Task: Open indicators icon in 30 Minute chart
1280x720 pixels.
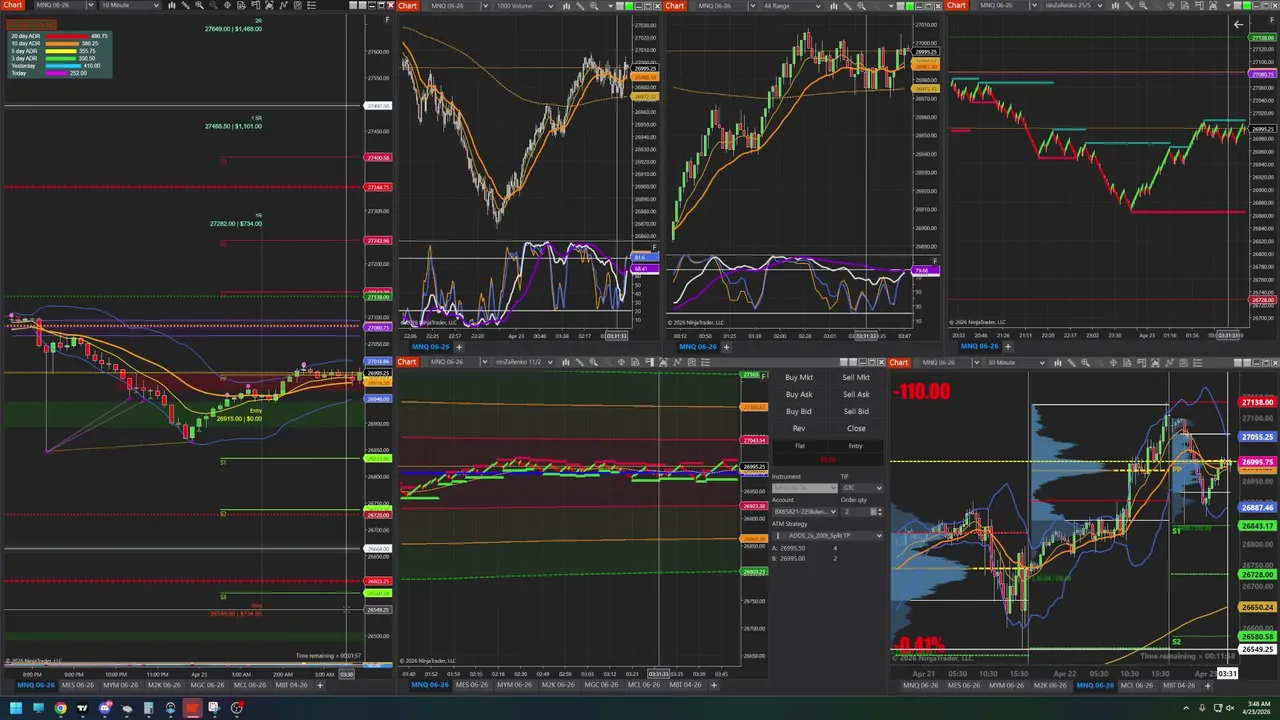Action: [x=1170, y=362]
